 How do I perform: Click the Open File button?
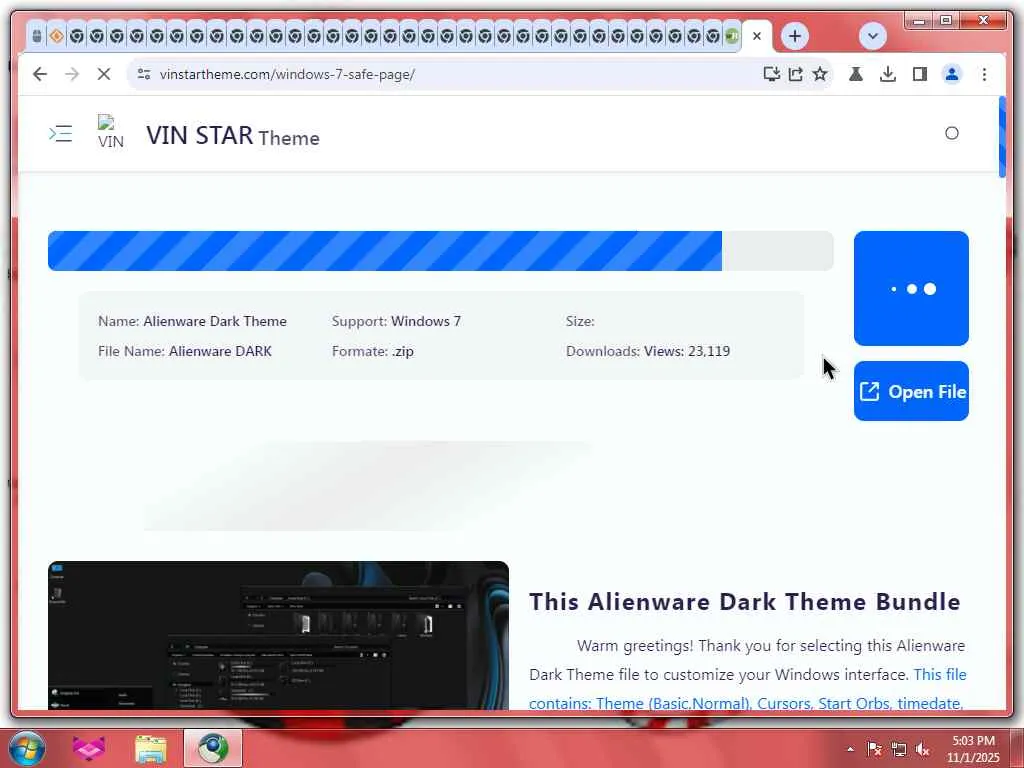(x=911, y=391)
